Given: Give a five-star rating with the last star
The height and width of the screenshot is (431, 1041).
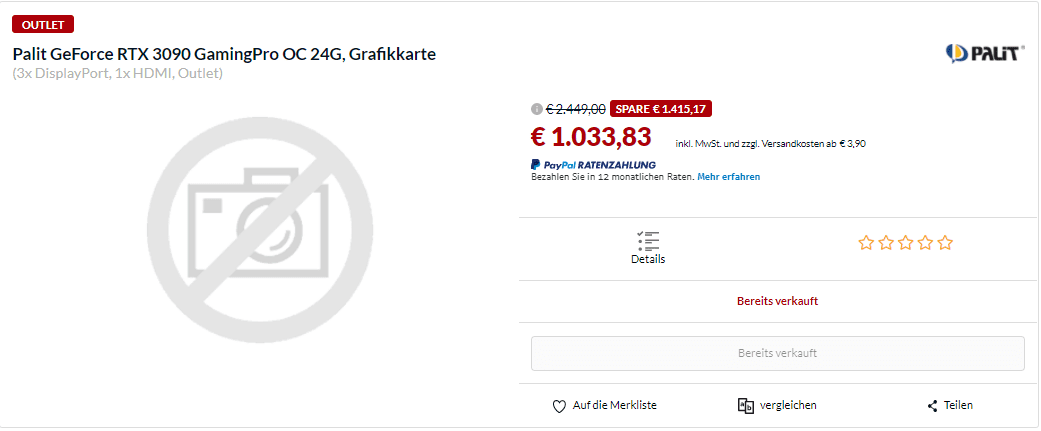Looking at the screenshot, I should tap(945, 243).
